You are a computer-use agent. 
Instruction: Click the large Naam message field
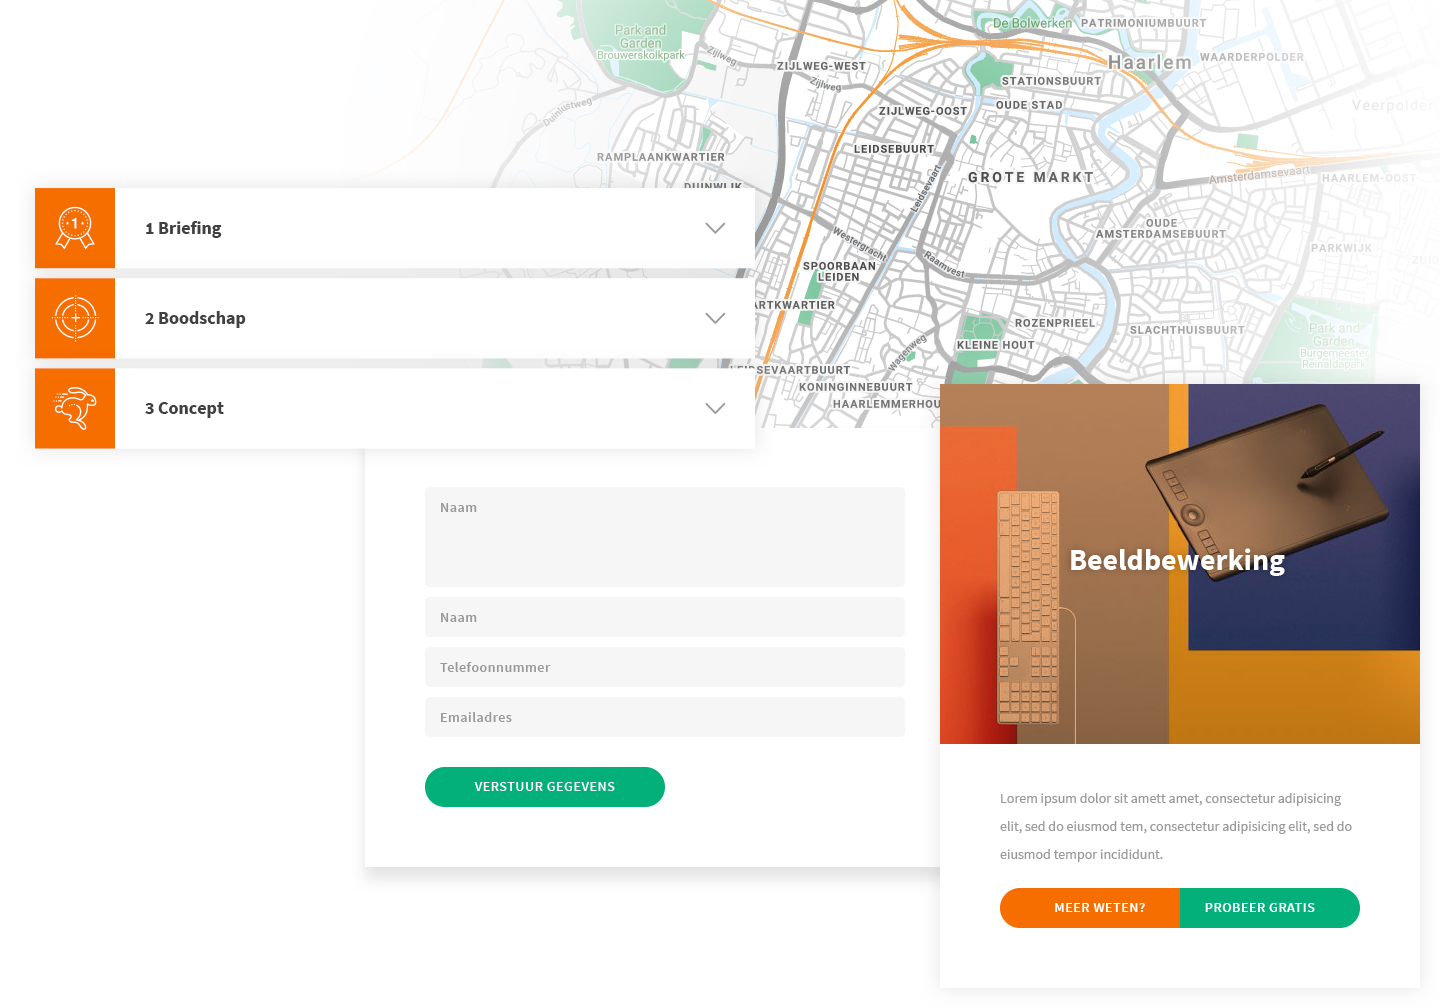click(665, 537)
